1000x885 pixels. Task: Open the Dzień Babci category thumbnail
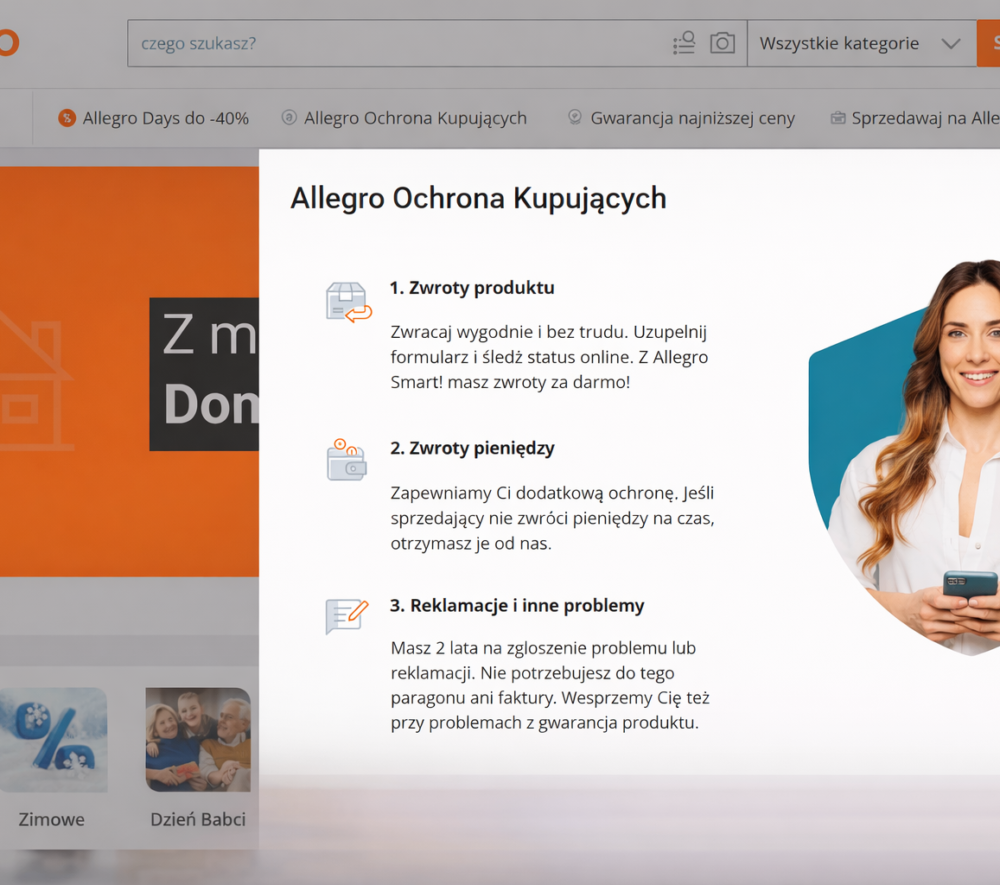pos(197,739)
